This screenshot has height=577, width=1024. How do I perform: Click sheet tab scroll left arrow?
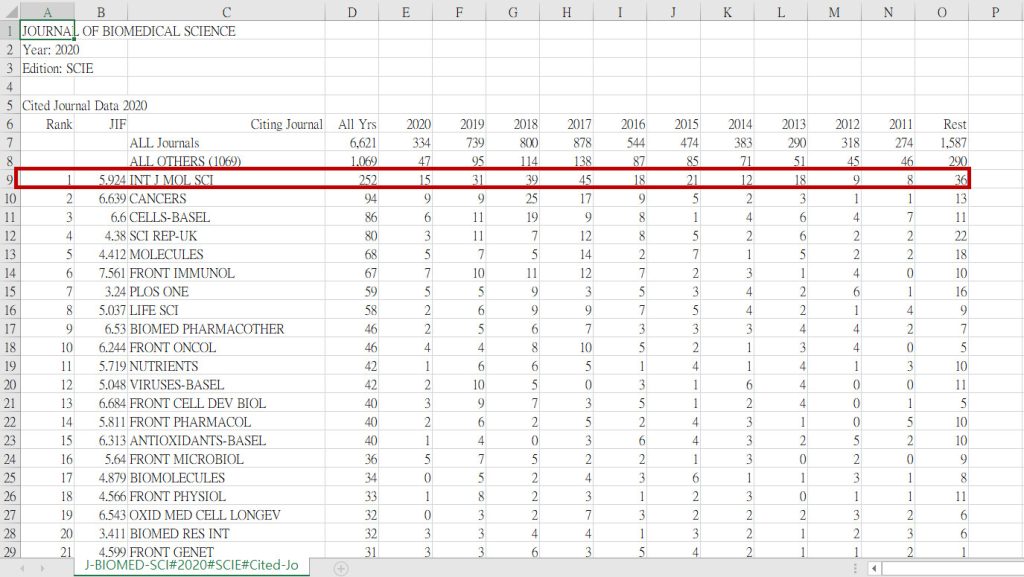pyautogui.click(x=22, y=569)
